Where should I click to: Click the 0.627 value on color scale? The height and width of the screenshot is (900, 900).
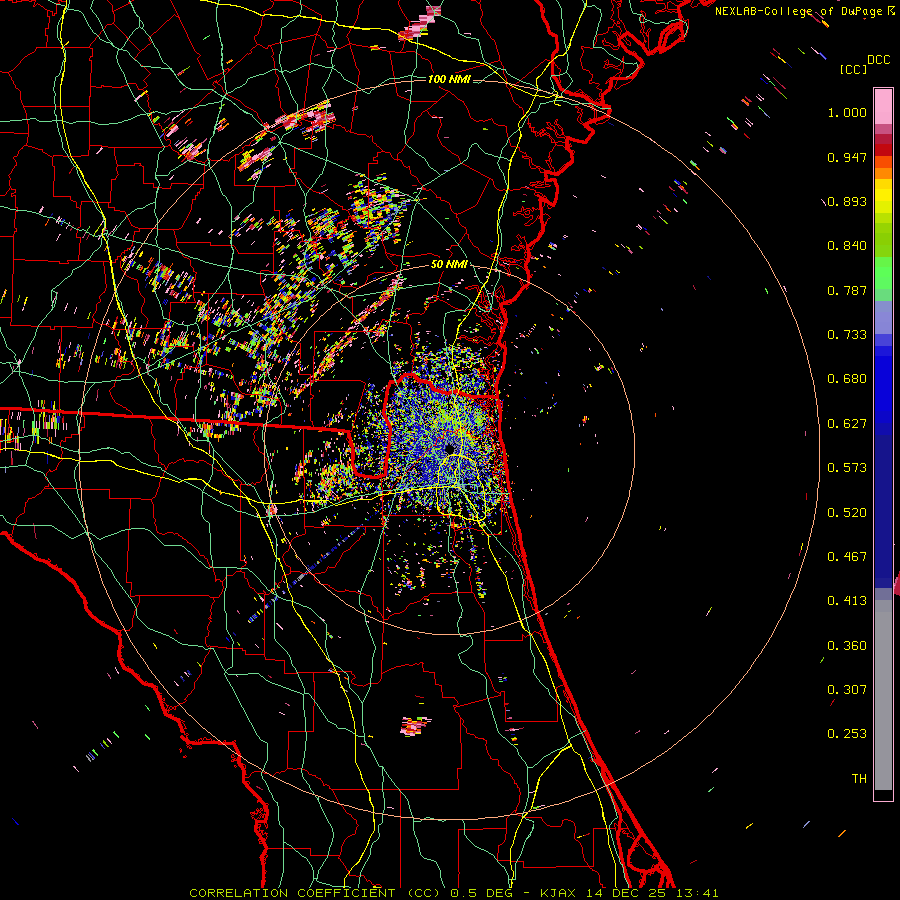847,424
